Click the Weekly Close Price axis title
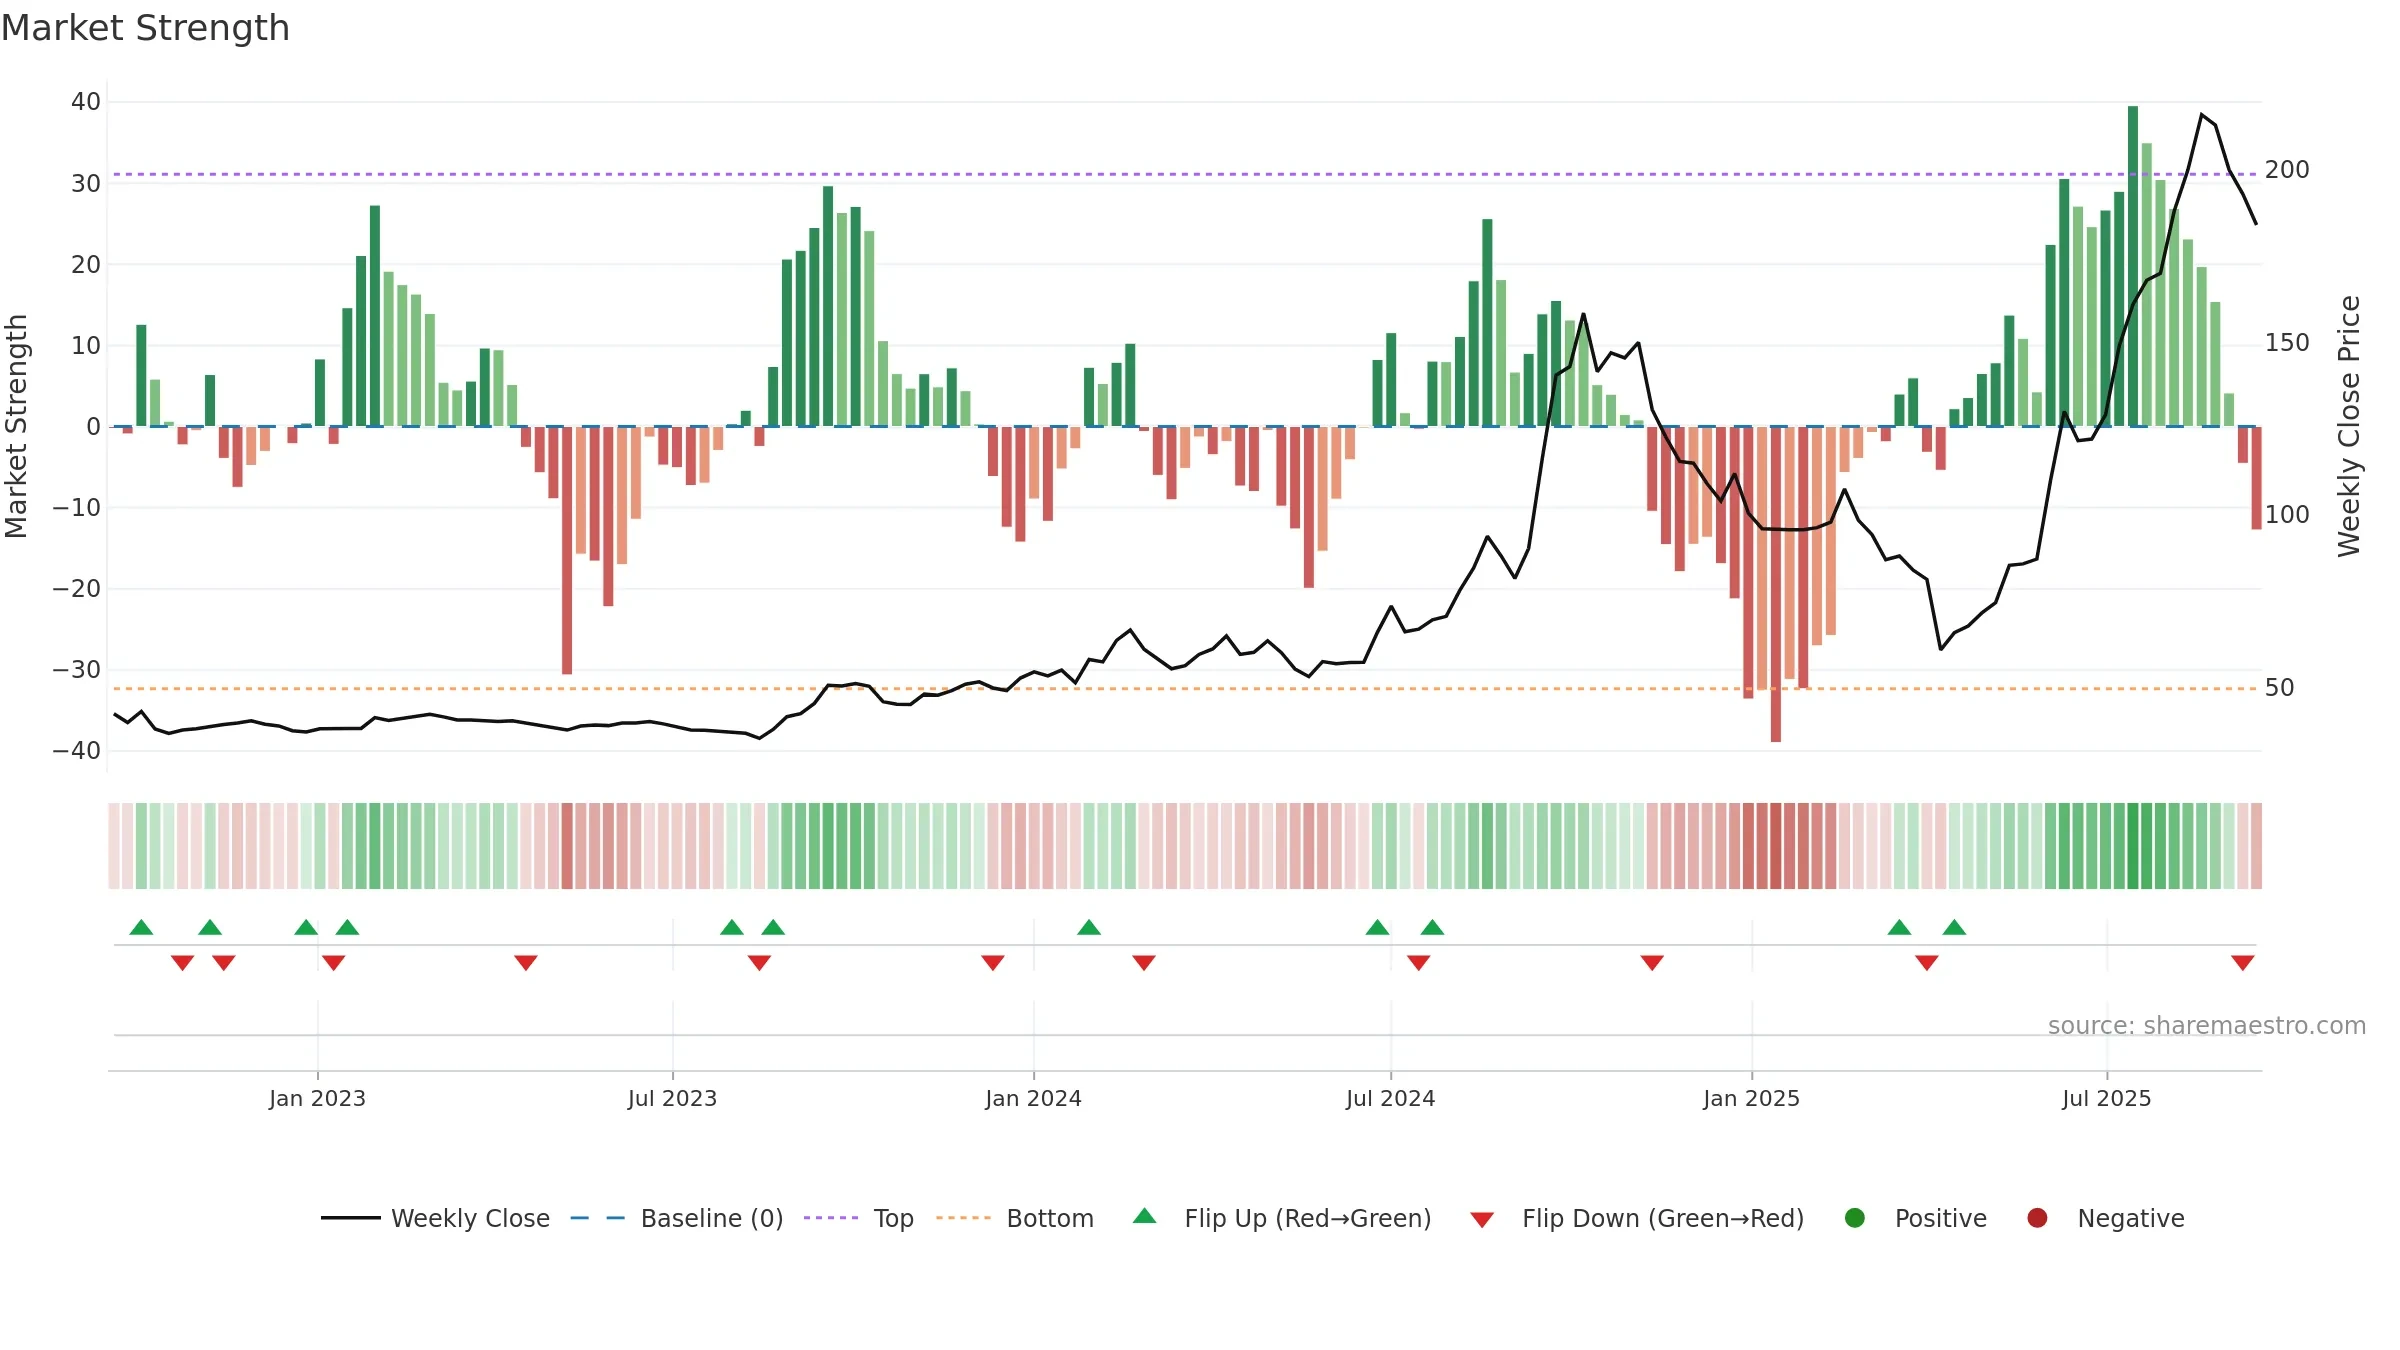 [2349, 426]
